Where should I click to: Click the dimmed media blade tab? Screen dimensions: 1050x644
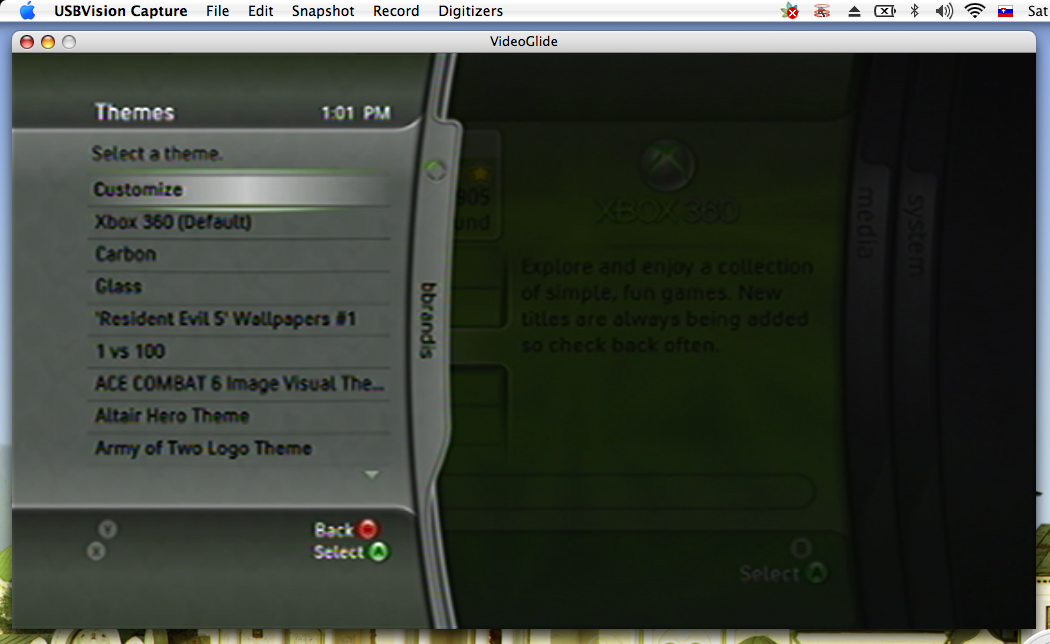coord(867,222)
